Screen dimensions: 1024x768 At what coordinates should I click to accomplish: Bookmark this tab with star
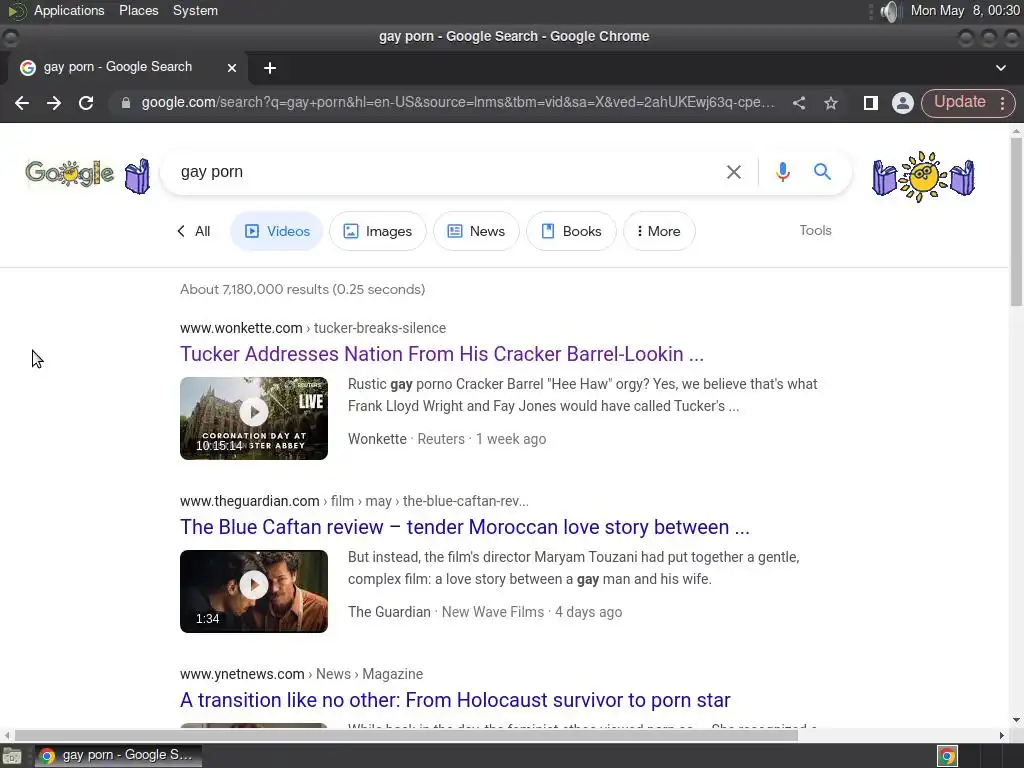831,103
